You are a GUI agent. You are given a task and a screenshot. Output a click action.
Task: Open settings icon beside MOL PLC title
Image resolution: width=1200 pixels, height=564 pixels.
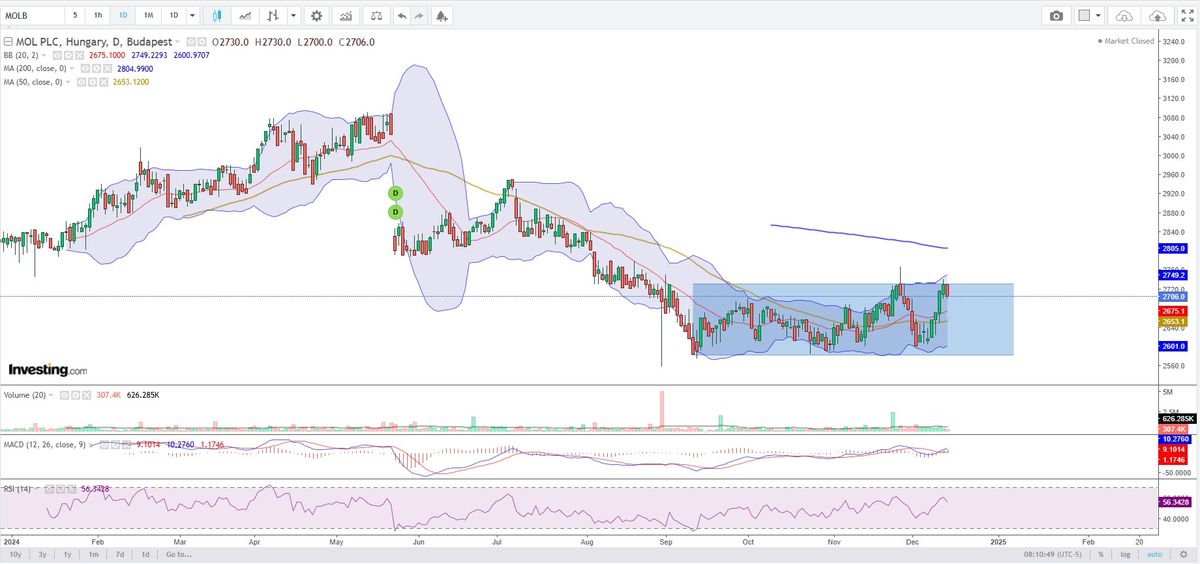pos(202,42)
